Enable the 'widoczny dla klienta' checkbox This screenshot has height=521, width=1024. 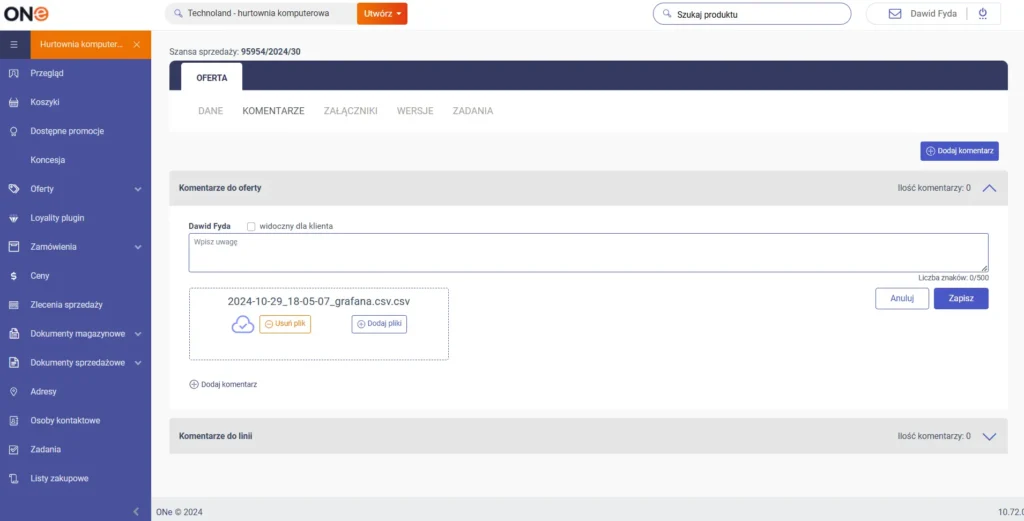coord(252,226)
